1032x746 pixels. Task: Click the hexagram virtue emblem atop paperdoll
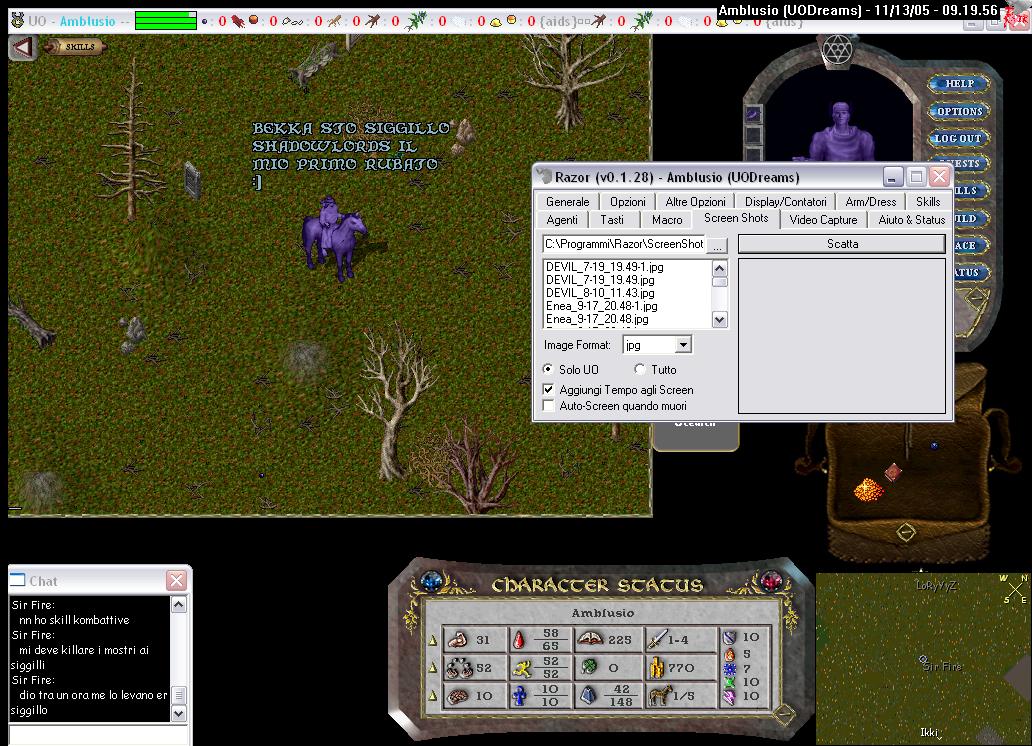click(837, 49)
